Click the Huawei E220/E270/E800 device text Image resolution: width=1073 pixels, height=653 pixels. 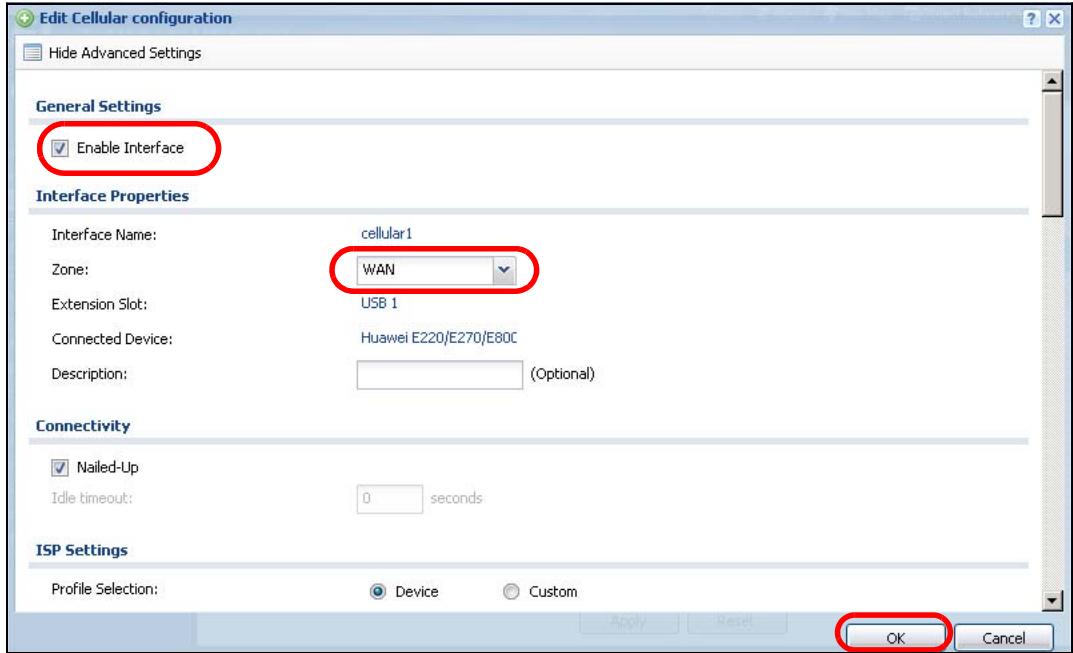tap(439, 337)
